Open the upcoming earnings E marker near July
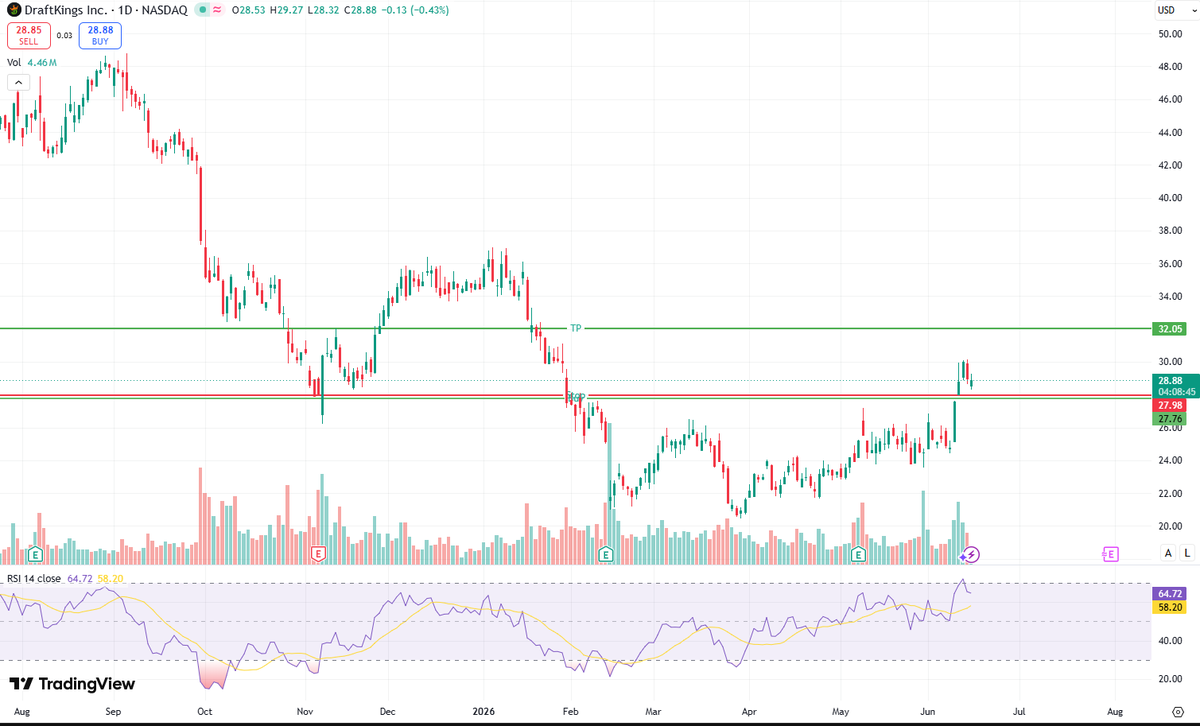The image size is (1200, 726). tap(1110, 553)
